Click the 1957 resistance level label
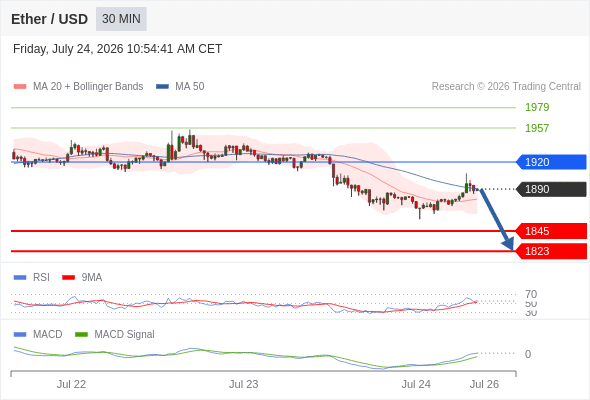The height and width of the screenshot is (400, 590). pos(537,128)
